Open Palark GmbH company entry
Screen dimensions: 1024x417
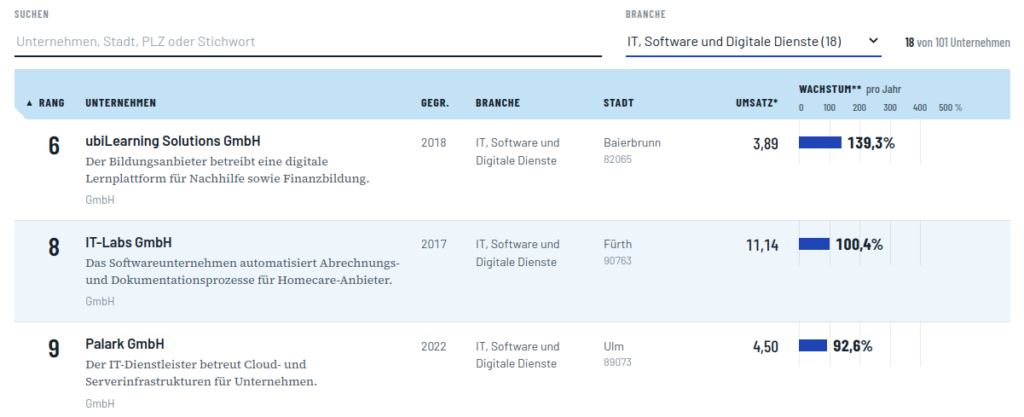click(x=125, y=344)
